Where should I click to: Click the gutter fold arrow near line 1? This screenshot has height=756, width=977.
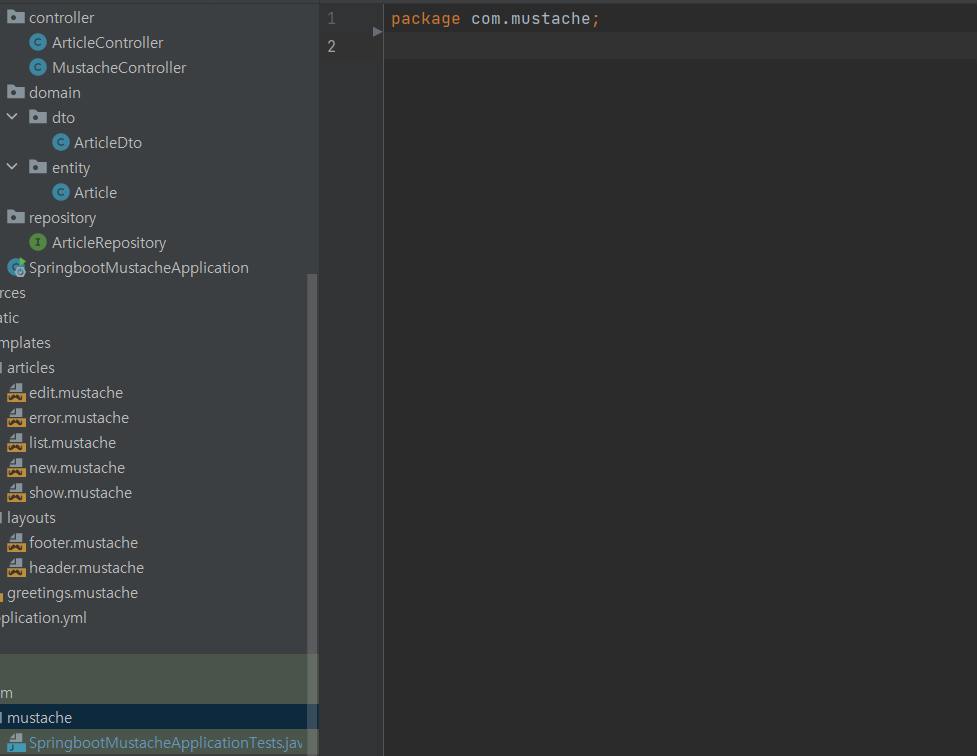click(377, 31)
